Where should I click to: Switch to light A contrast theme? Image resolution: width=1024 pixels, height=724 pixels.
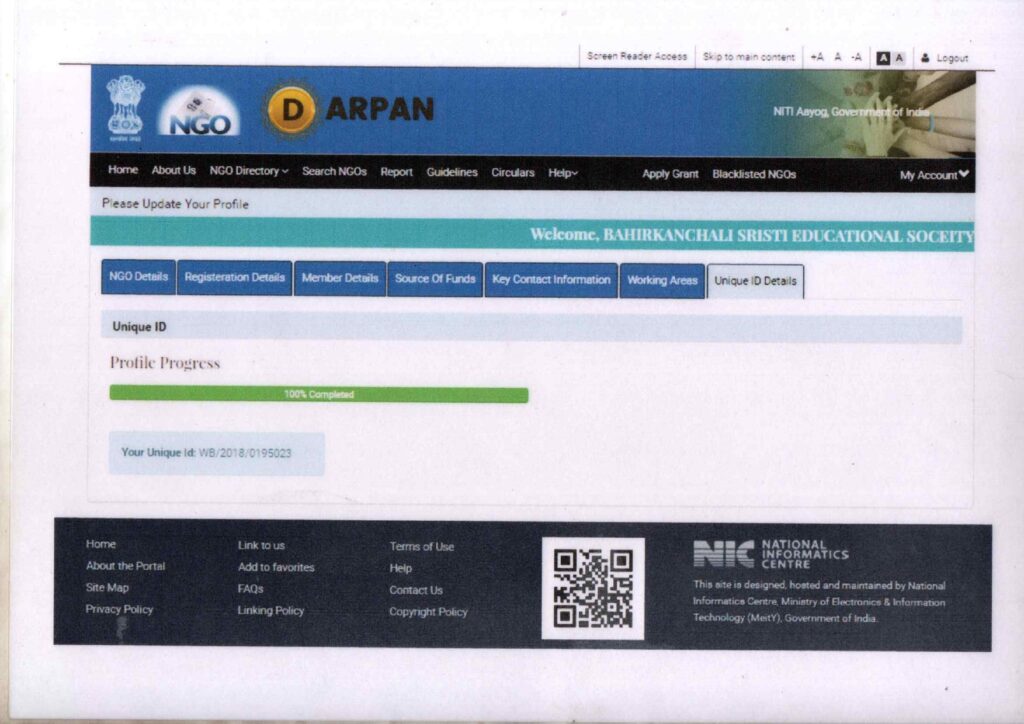tap(899, 58)
